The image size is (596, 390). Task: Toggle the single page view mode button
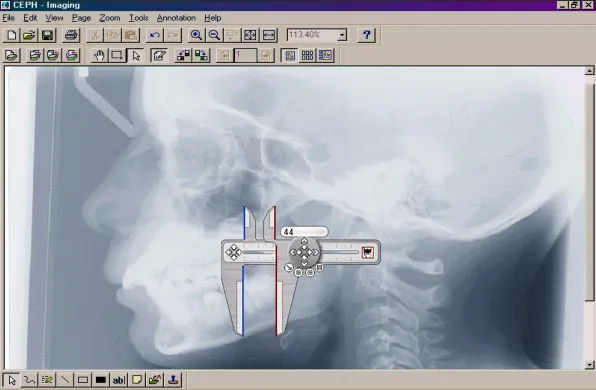pos(290,55)
